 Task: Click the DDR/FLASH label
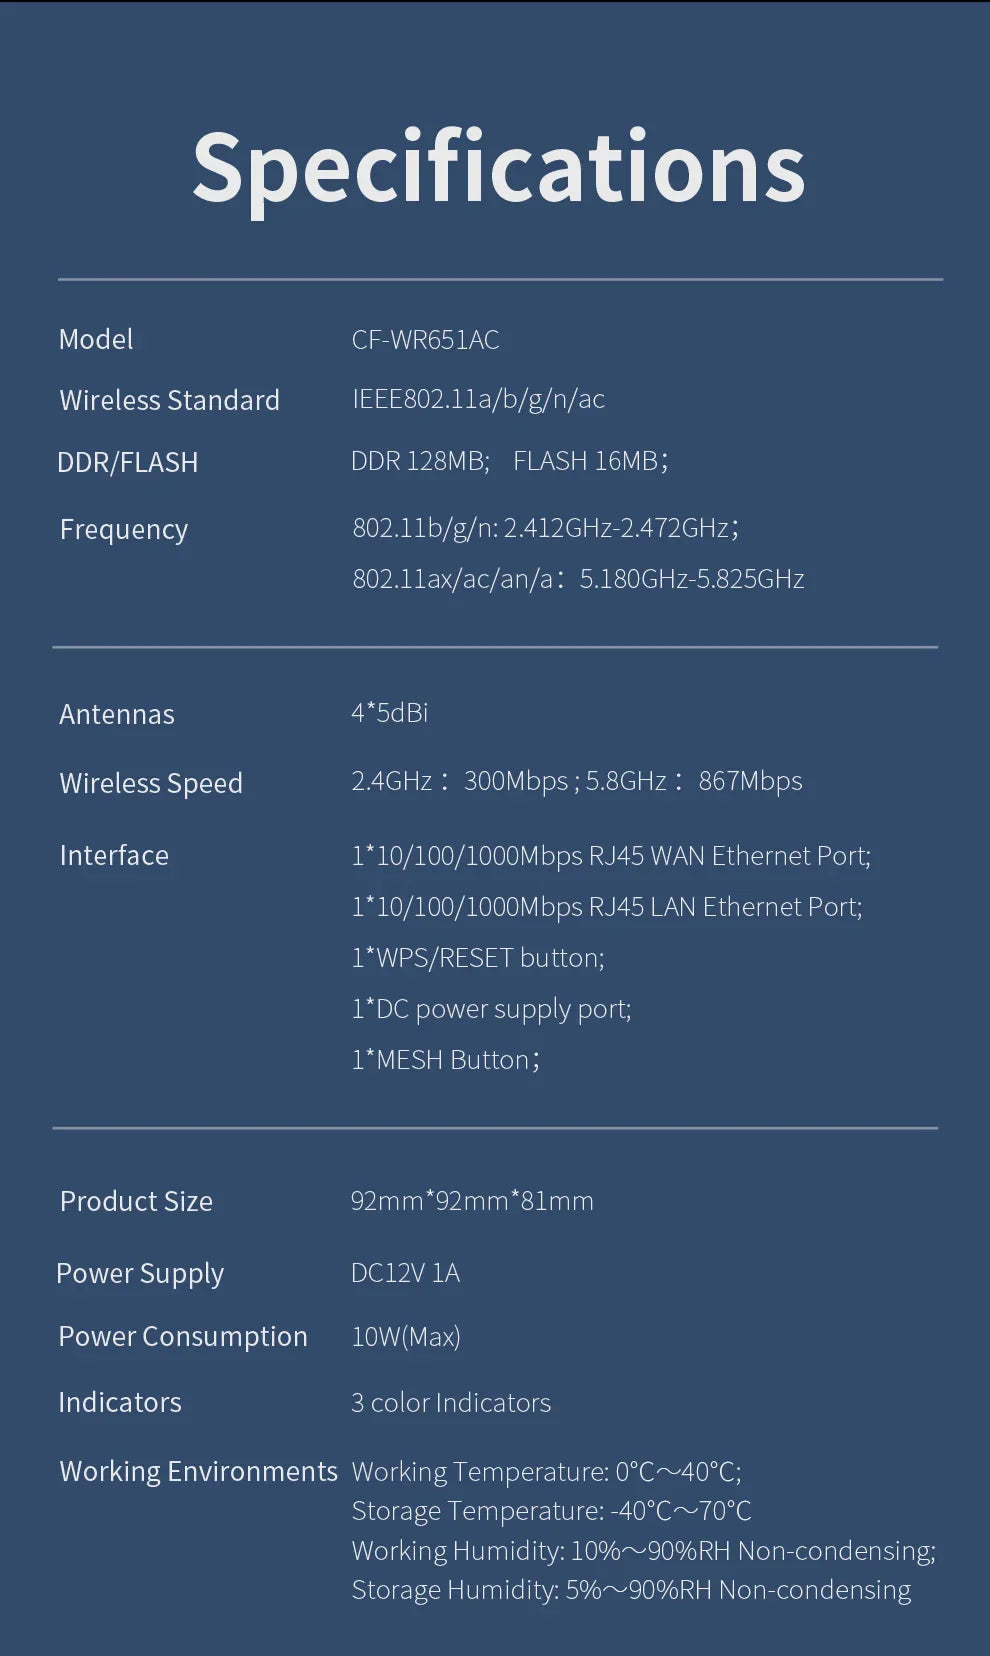click(x=127, y=462)
